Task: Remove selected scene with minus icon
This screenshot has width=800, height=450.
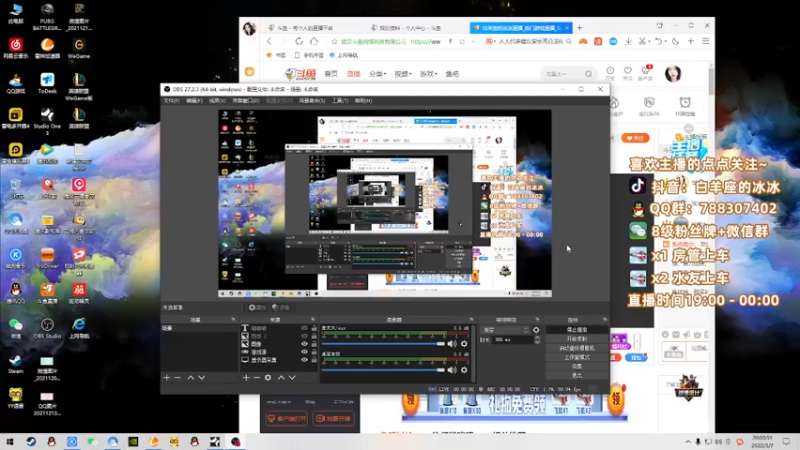Action: pos(178,378)
